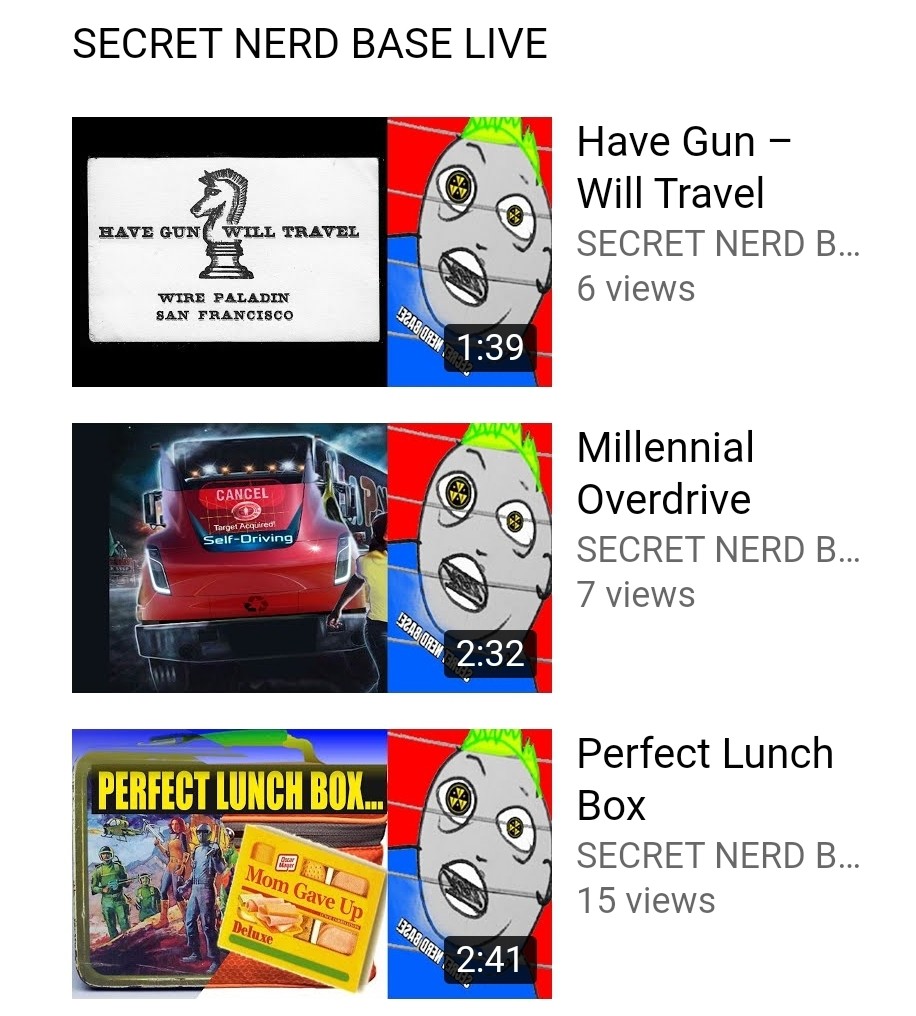Image resolution: width=916 pixels, height=1016 pixels.
Task: Click the 1:39 duration badge
Action: click(x=490, y=347)
